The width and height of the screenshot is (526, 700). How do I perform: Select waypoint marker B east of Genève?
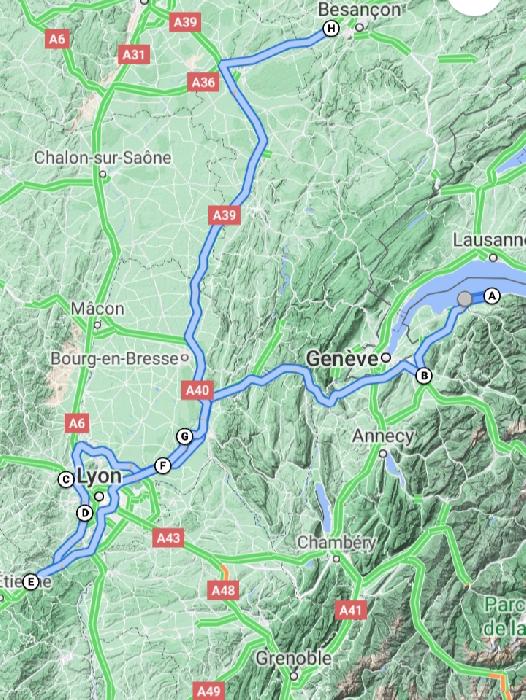click(x=424, y=375)
